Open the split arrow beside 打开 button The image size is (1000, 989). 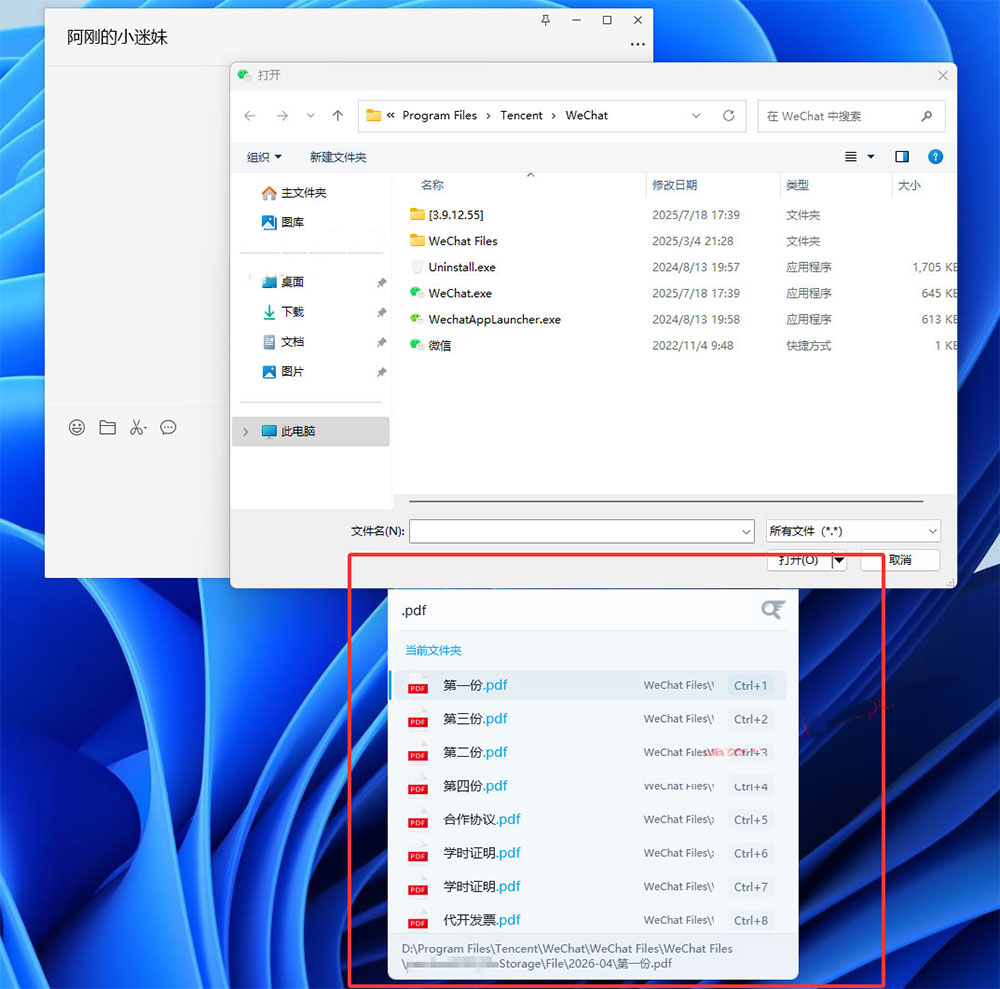[839, 560]
